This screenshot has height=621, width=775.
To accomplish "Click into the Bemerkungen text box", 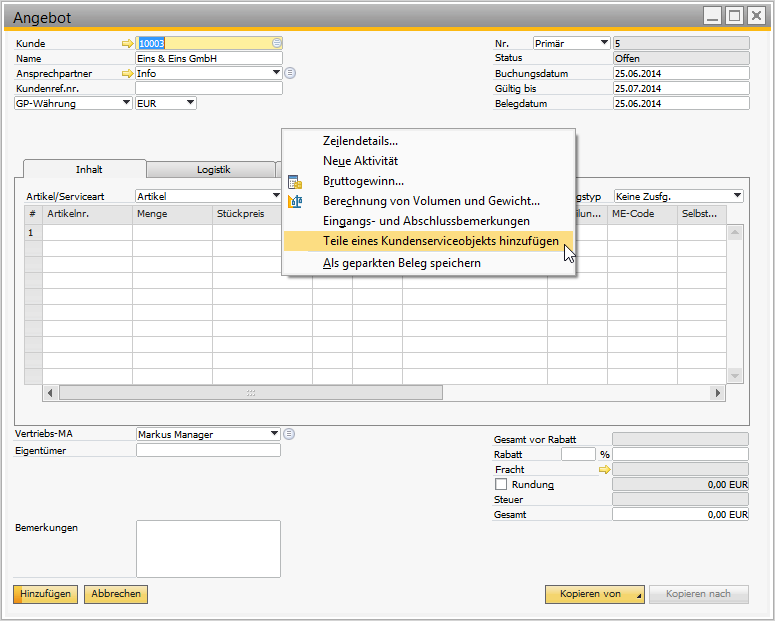I will [208, 549].
